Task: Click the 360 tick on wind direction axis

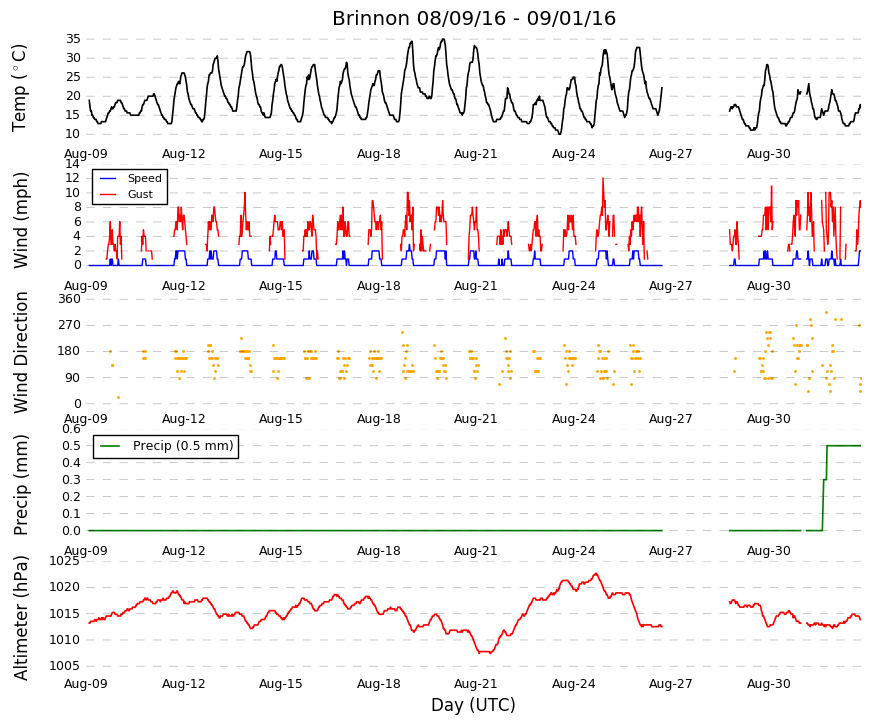Action: click(69, 299)
